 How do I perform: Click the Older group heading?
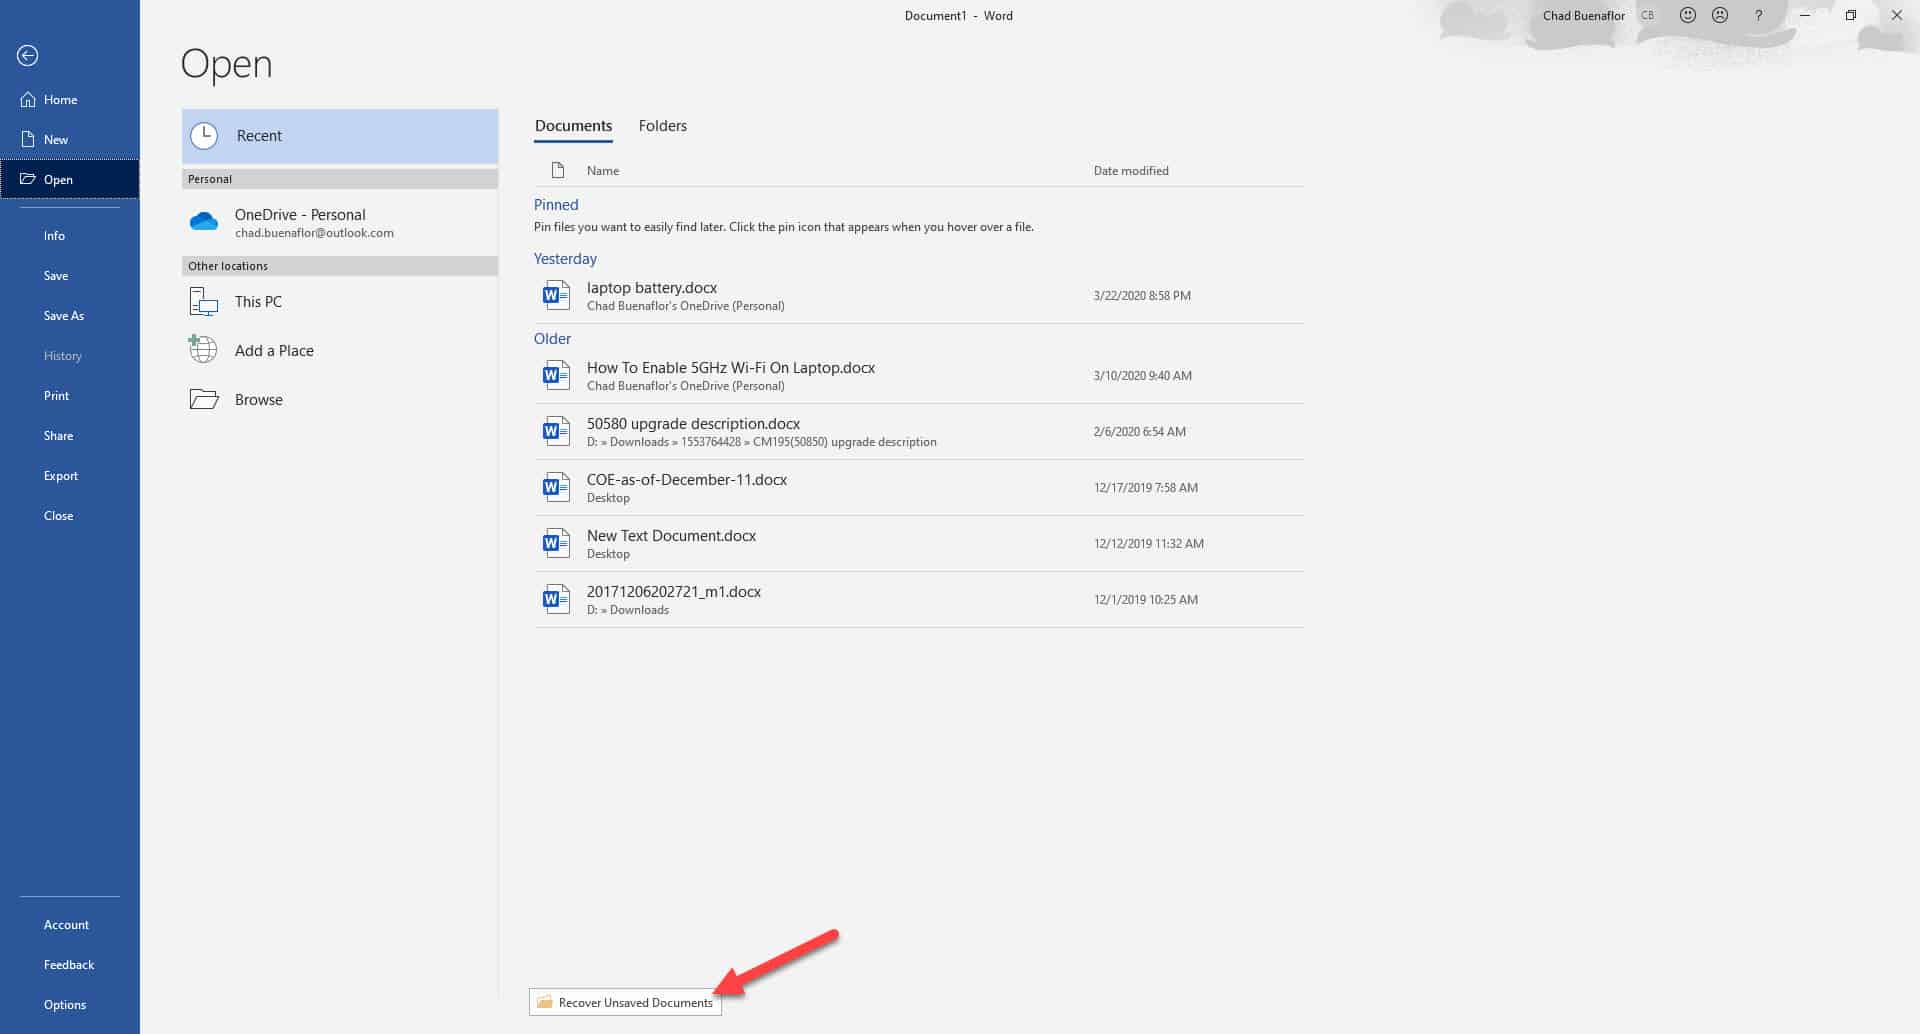[x=552, y=339]
